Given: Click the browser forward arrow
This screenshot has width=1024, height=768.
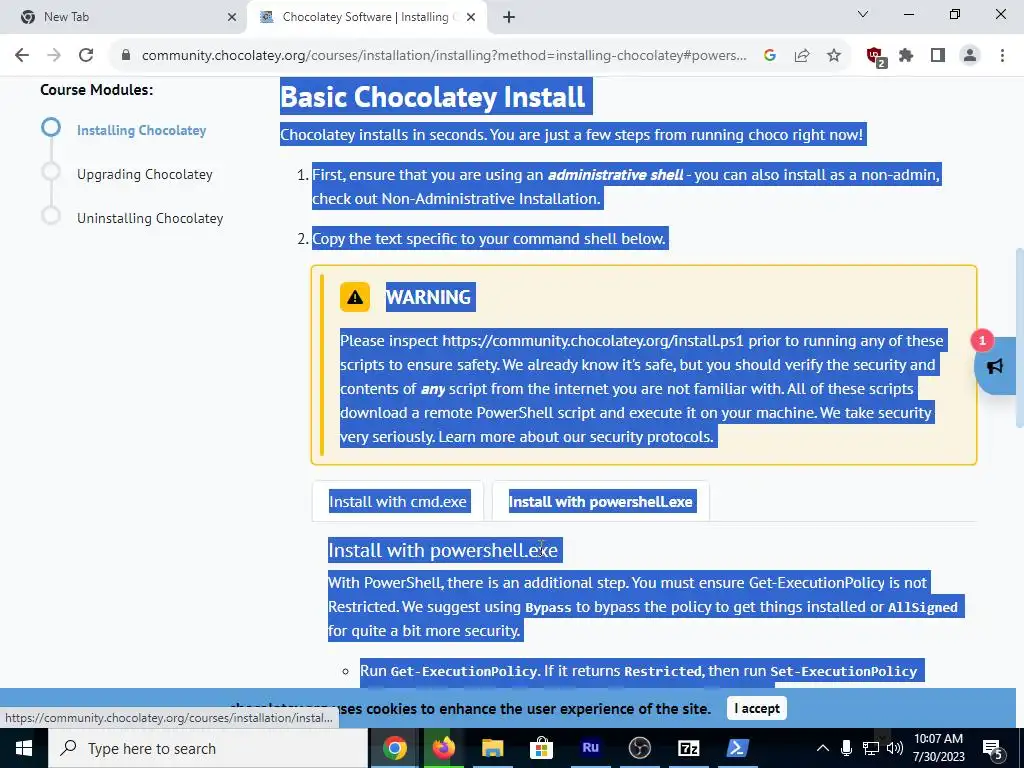Looking at the screenshot, I should click(54, 56).
